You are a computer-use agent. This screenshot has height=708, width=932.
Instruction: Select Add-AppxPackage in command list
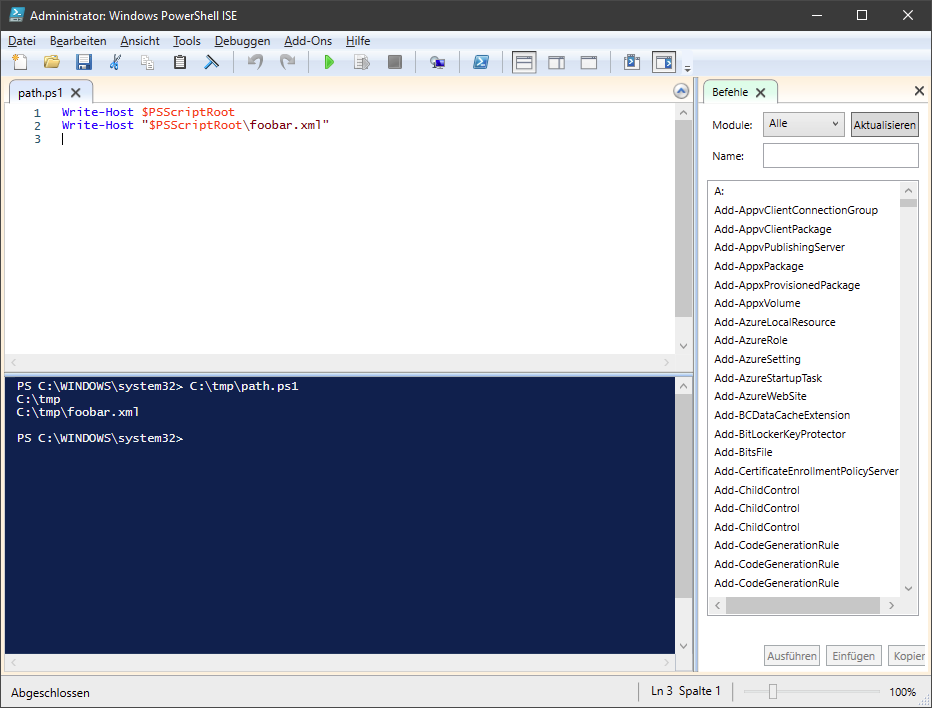pyautogui.click(x=758, y=266)
